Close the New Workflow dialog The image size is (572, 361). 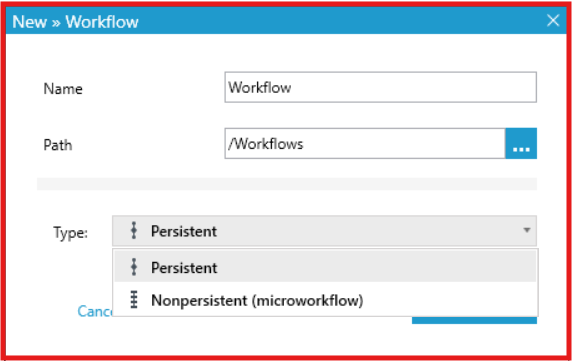coord(553,20)
